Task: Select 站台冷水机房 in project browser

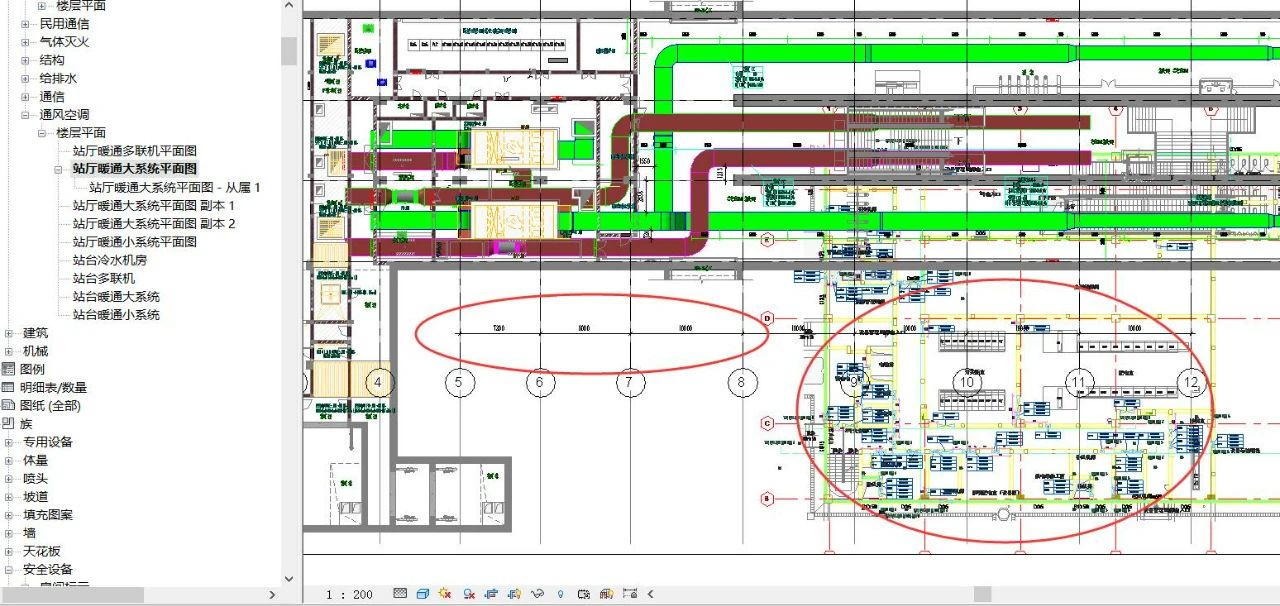Action: coord(110,260)
